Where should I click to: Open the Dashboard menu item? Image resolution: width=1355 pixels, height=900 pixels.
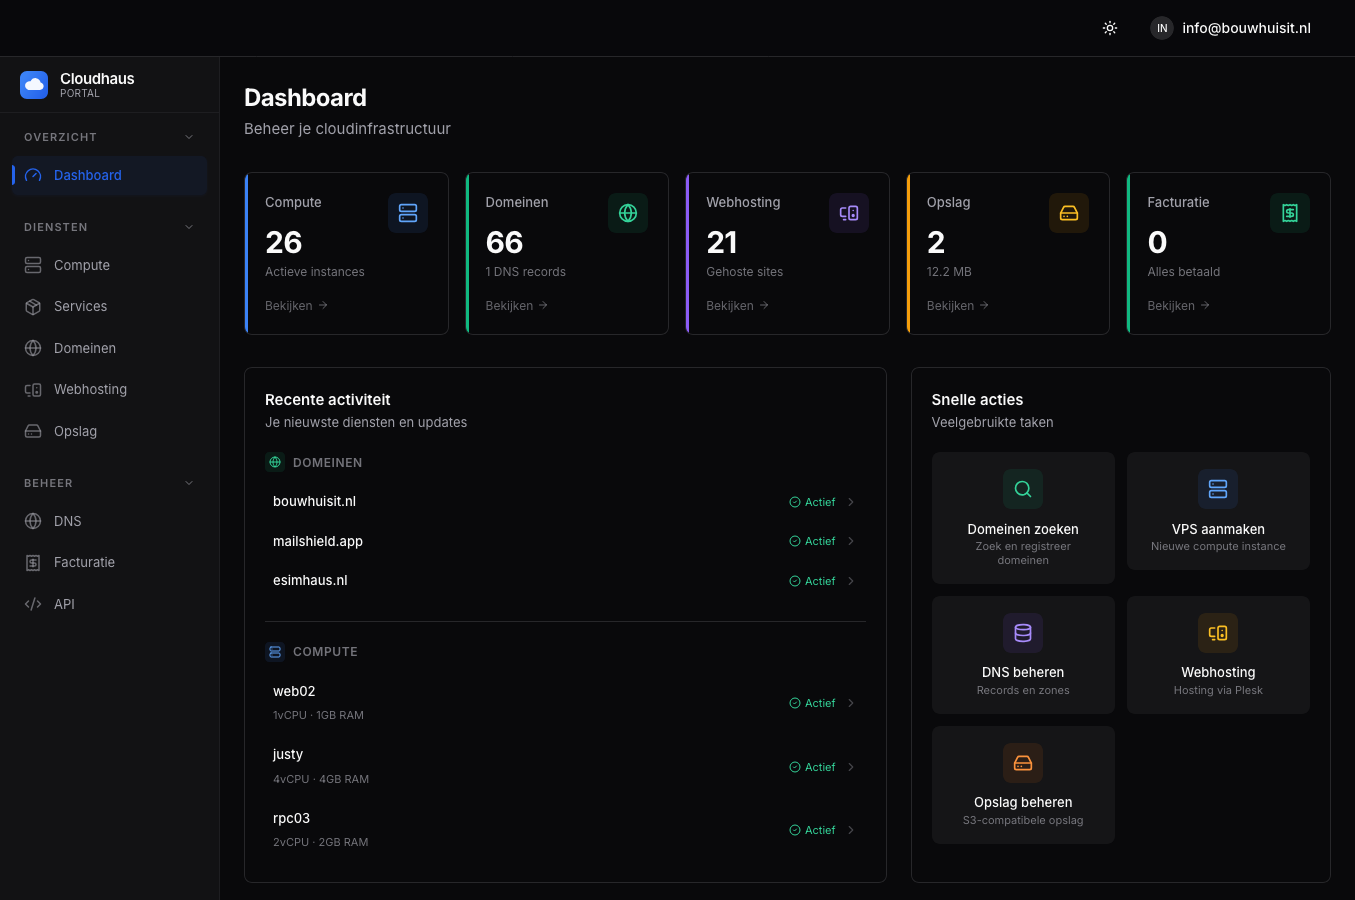pos(87,174)
